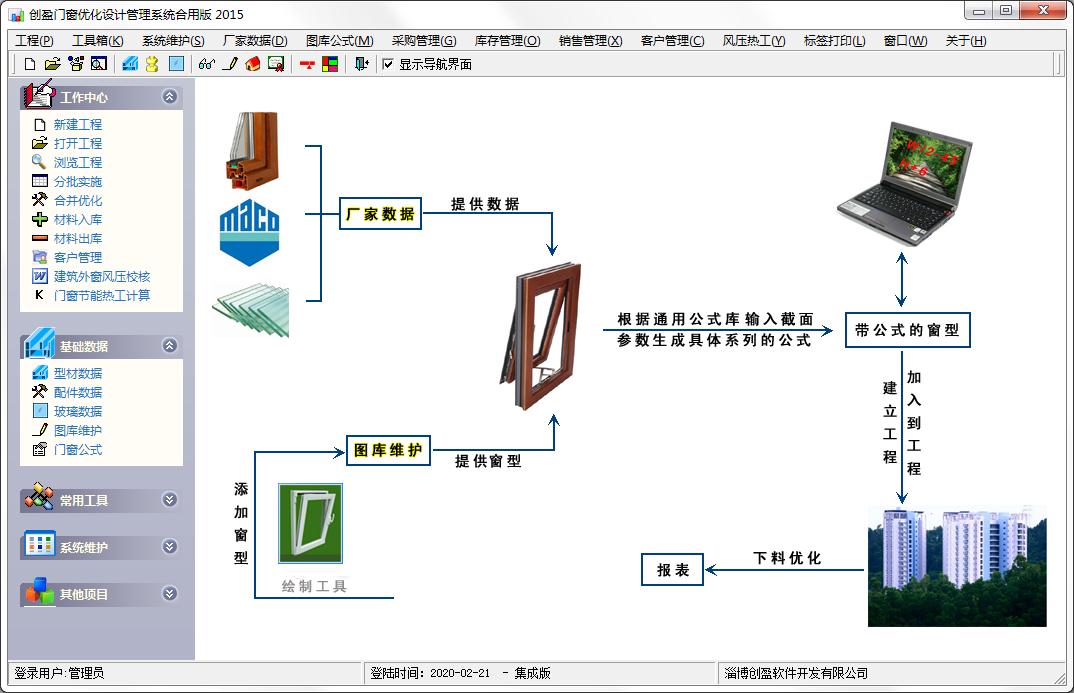Click the exit door toolbar icon
This screenshot has width=1074, height=693.
[362, 64]
